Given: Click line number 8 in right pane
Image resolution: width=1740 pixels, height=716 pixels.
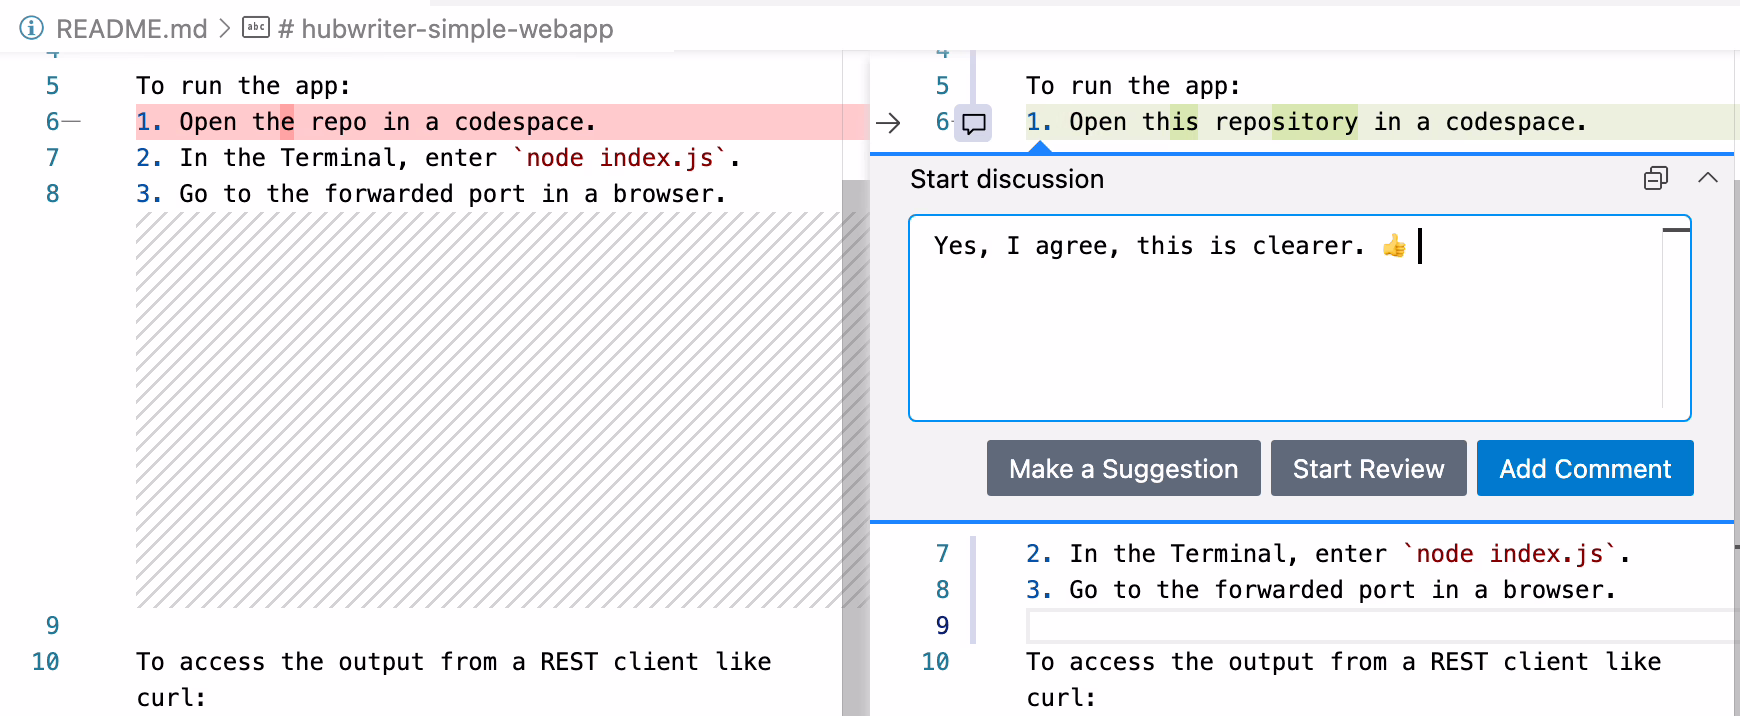Looking at the screenshot, I should click(943, 590).
